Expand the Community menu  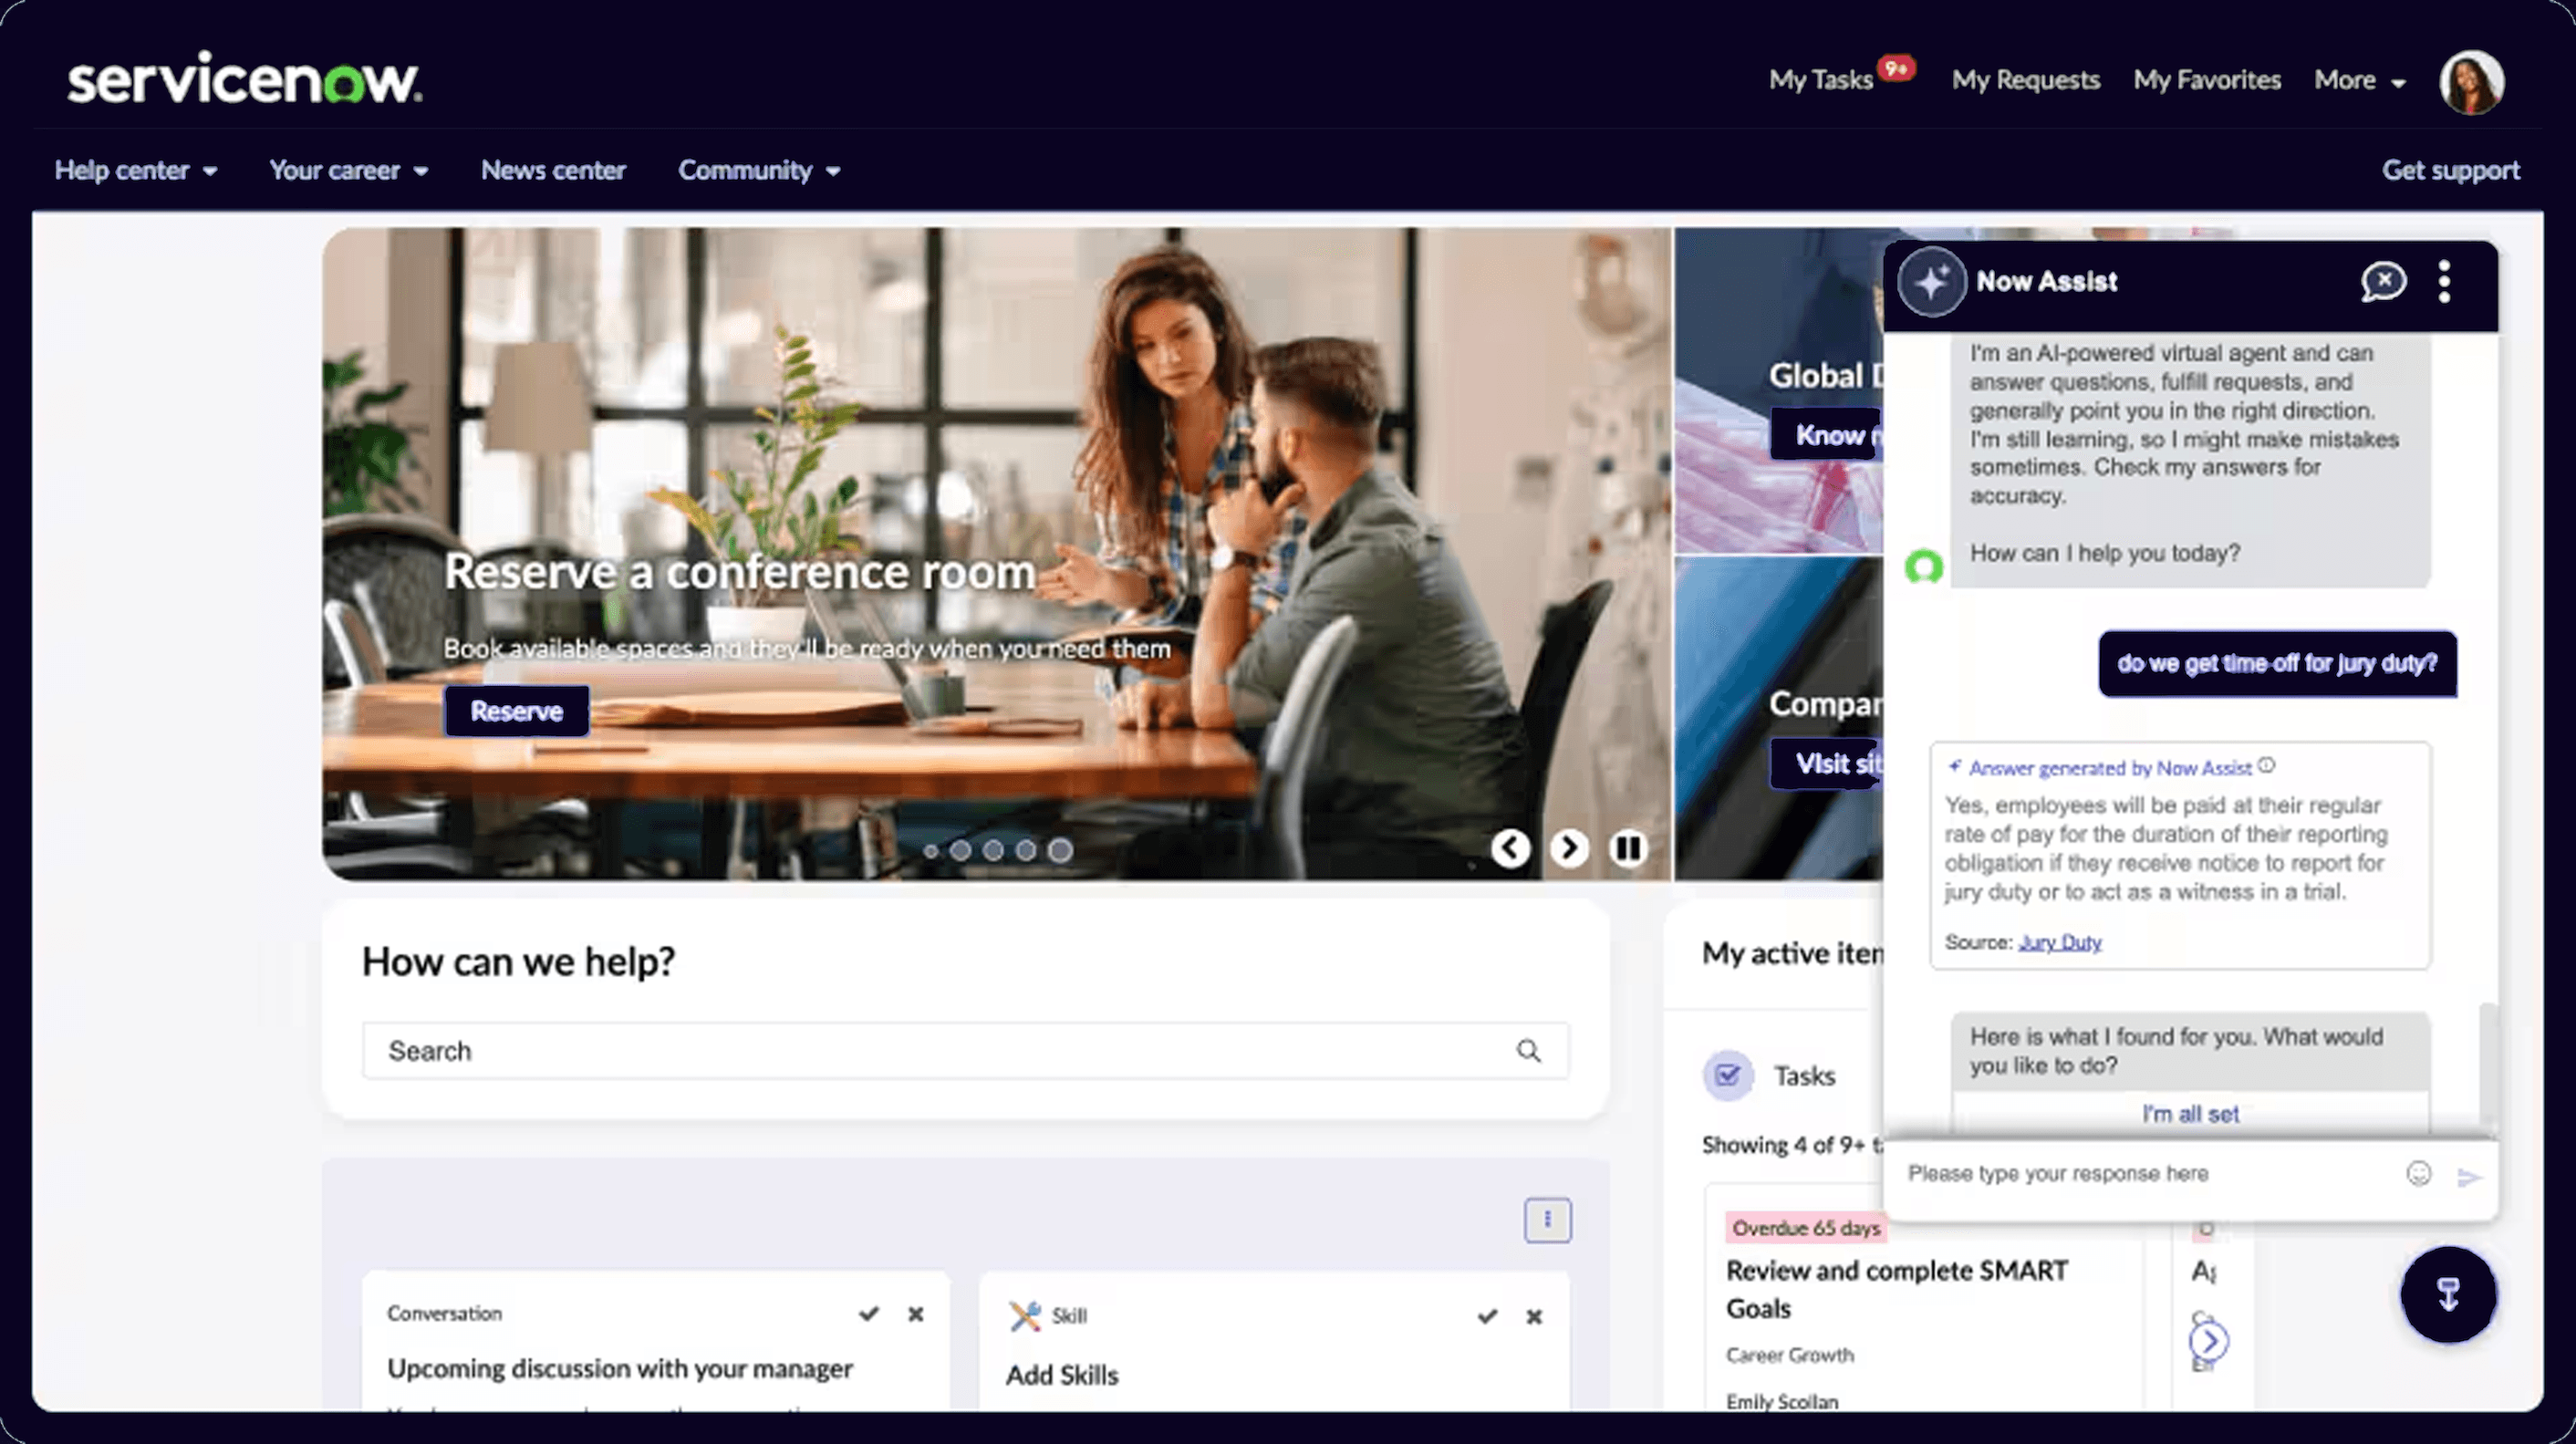click(x=759, y=171)
